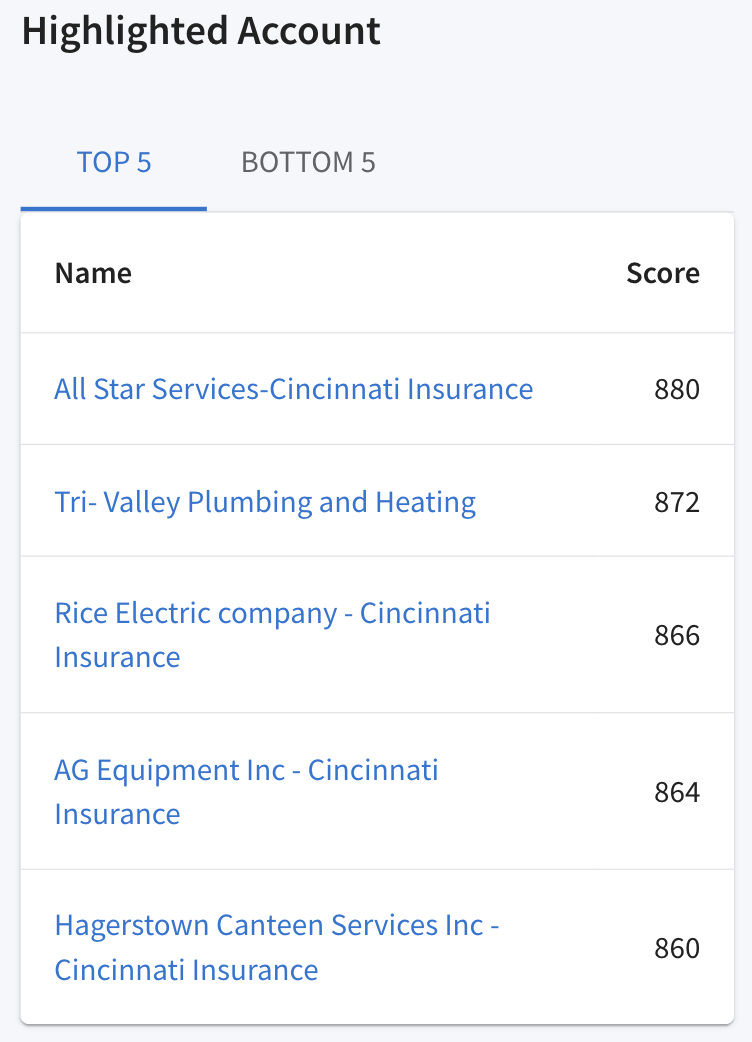Image resolution: width=752 pixels, height=1042 pixels.
Task: Open All Star Services-Cincinnati Insurance account
Action: click(x=294, y=389)
